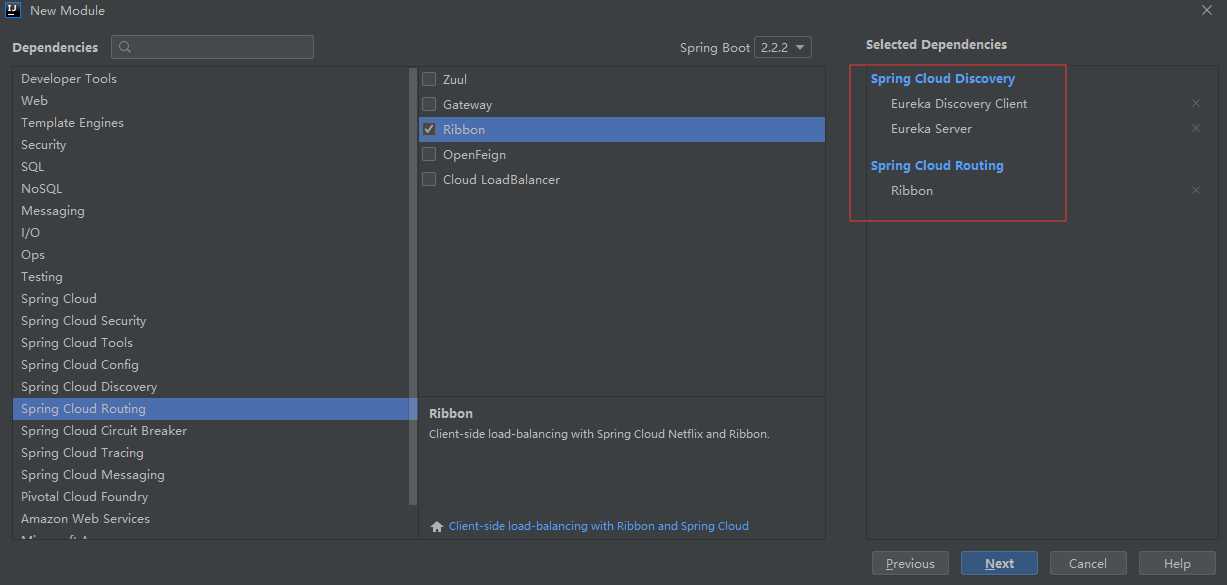Select the Testing category
Screen dimensions: 1227x585
211,276
